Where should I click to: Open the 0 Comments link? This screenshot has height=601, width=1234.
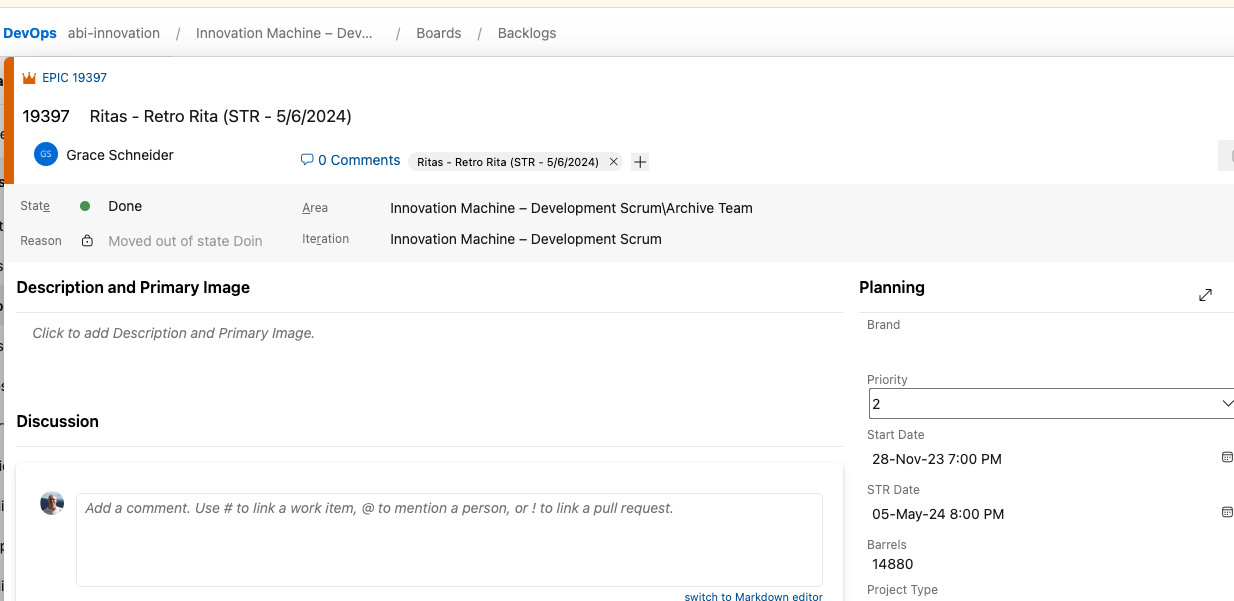[359, 160]
